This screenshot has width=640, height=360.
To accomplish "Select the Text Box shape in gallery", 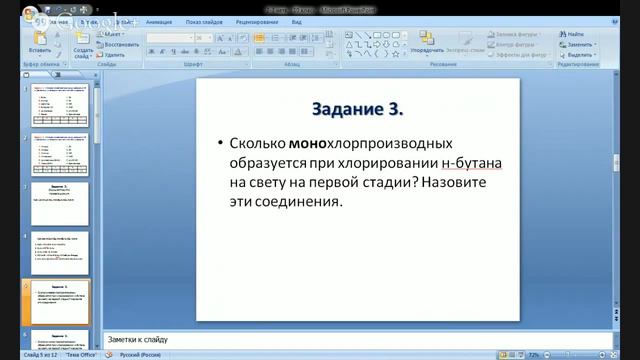I will (349, 36).
